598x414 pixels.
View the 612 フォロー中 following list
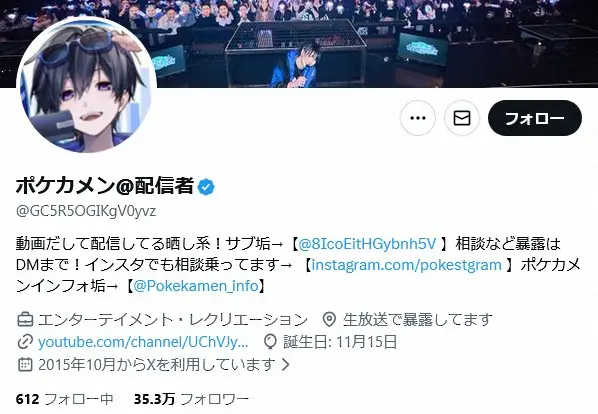(x=65, y=399)
